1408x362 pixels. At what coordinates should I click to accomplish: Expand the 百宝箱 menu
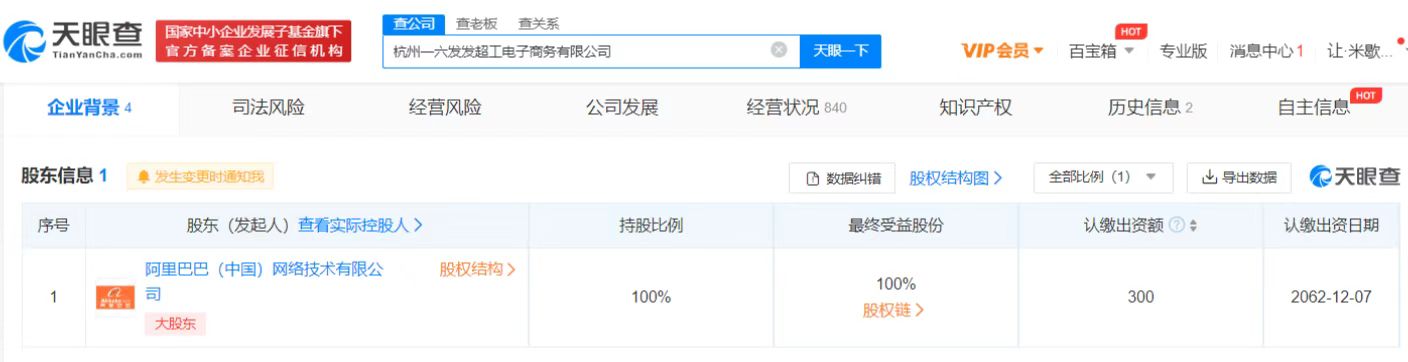pyautogui.click(x=1101, y=51)
